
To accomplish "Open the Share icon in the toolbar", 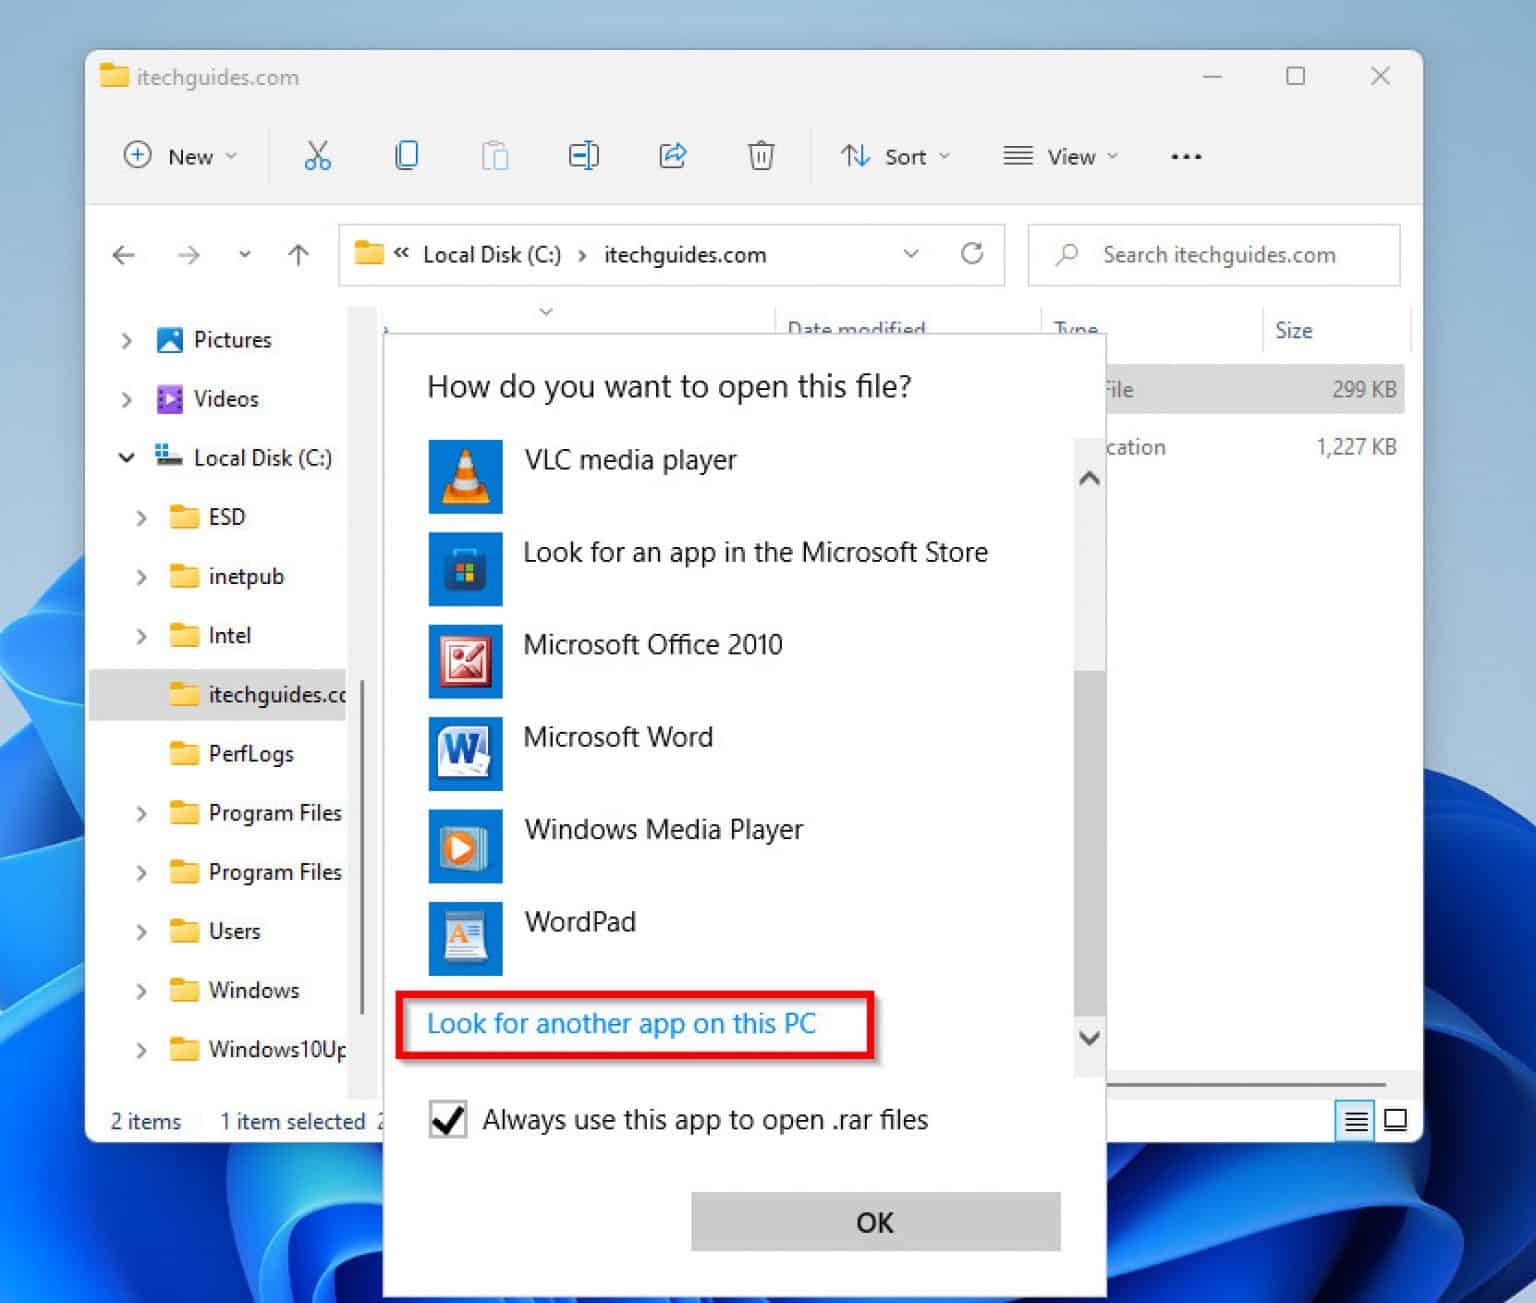I will [672, 156].
